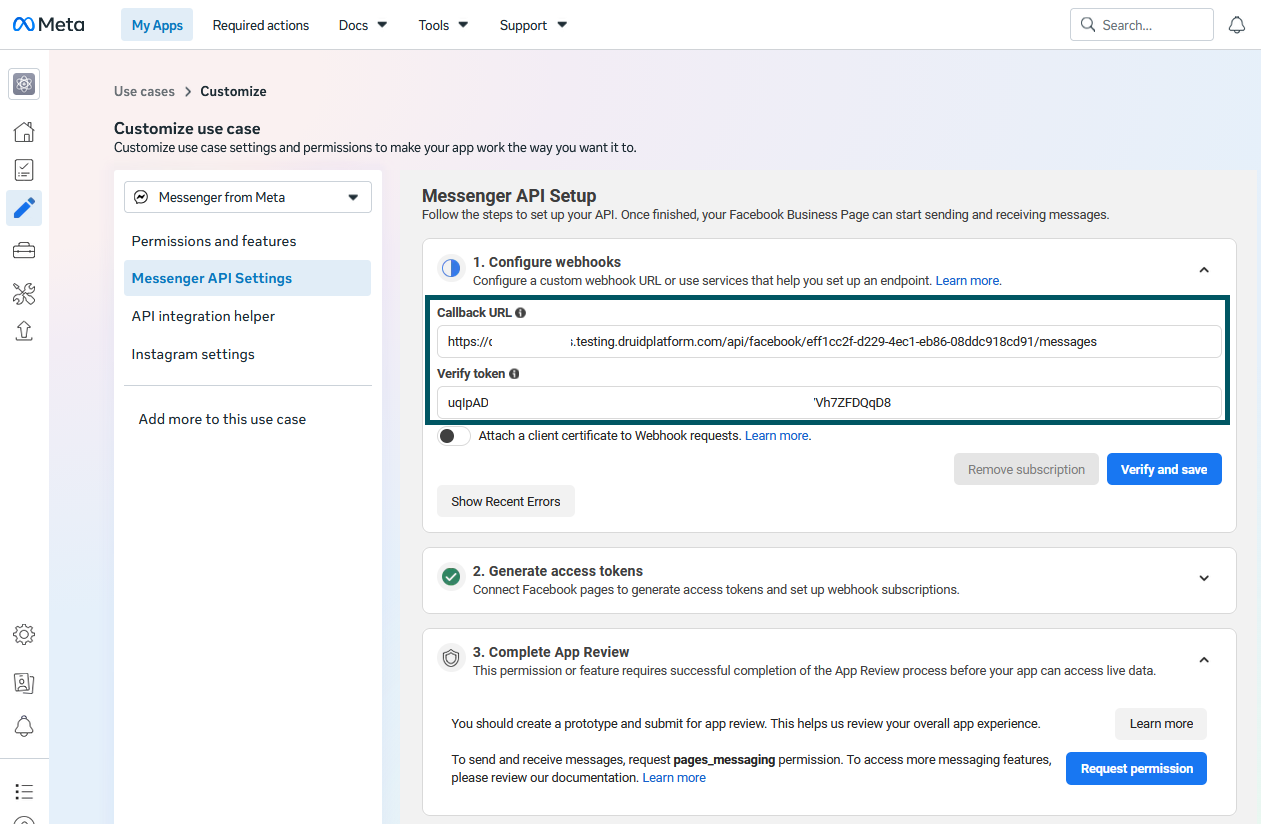Open the My Apps tab
This screenshot has height=824, width=1261.
[157, 25]
